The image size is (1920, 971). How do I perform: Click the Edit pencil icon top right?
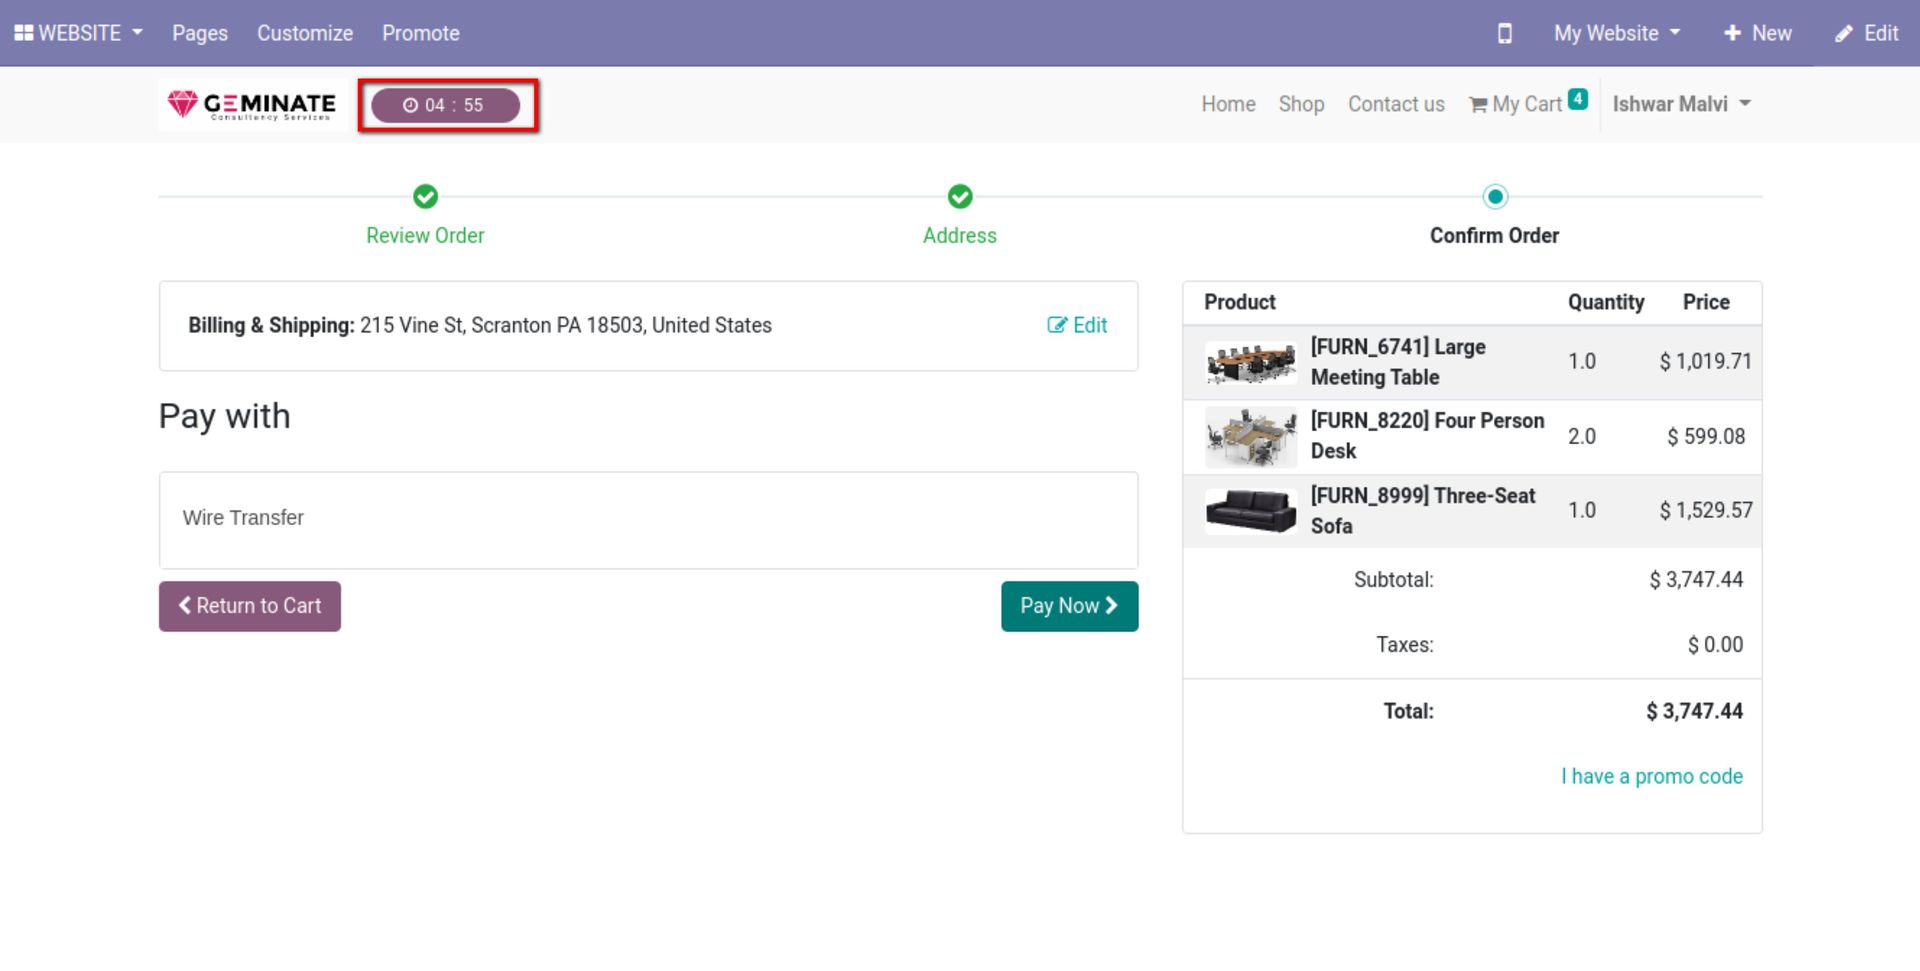1865,33
